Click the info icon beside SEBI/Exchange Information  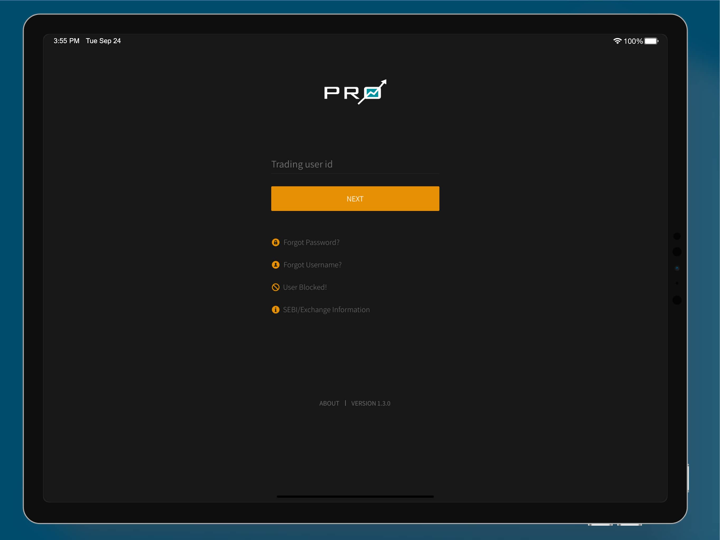(276, 310)
